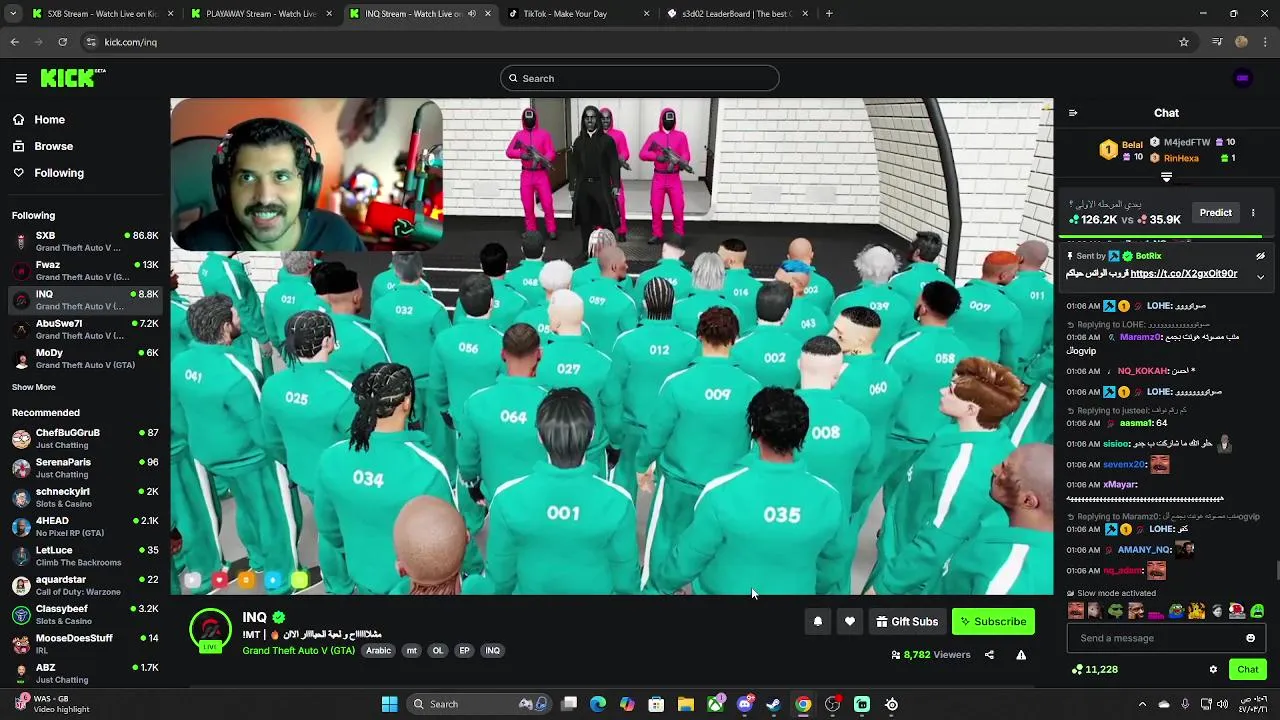This screenshot has height=720, width=1280.
Task: Open the Home page in sidebar
Action: [49, 120]
